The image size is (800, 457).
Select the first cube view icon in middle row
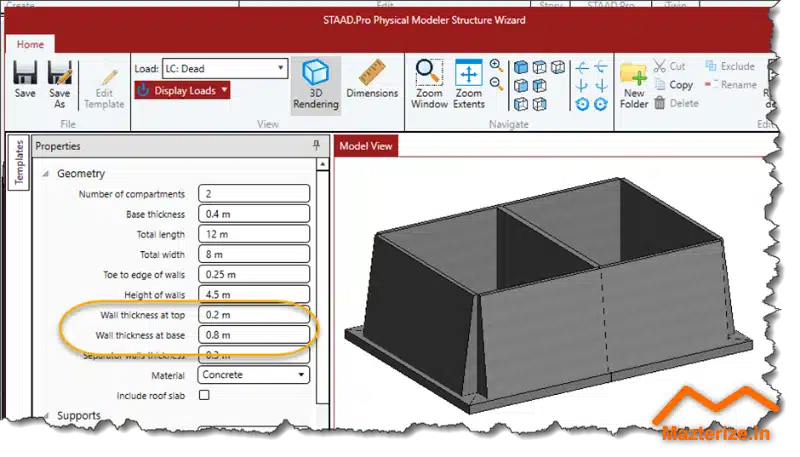[520, 86]
